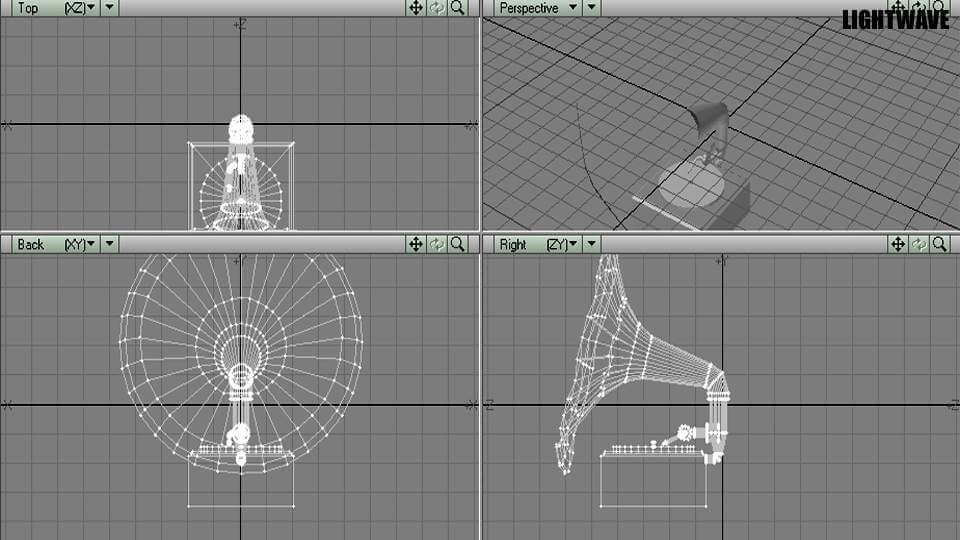Image resolution: width=960 pixels, height=540 pixels.
Task: Click the pan icon in the Top viewport
Action: [x=416, y=8]
